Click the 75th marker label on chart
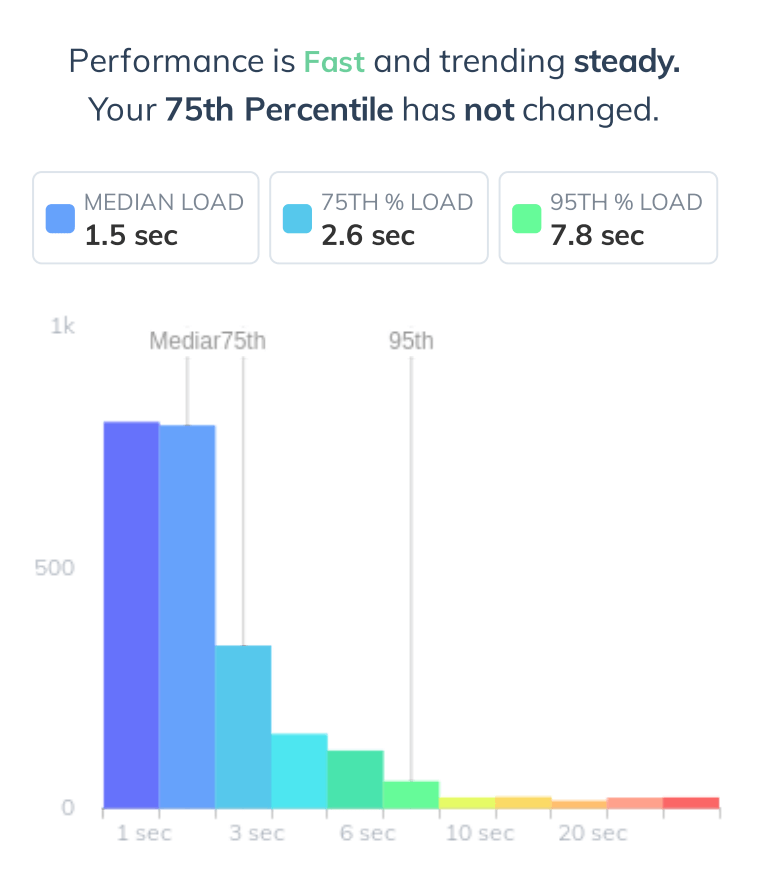 click(x=244, y=341)
